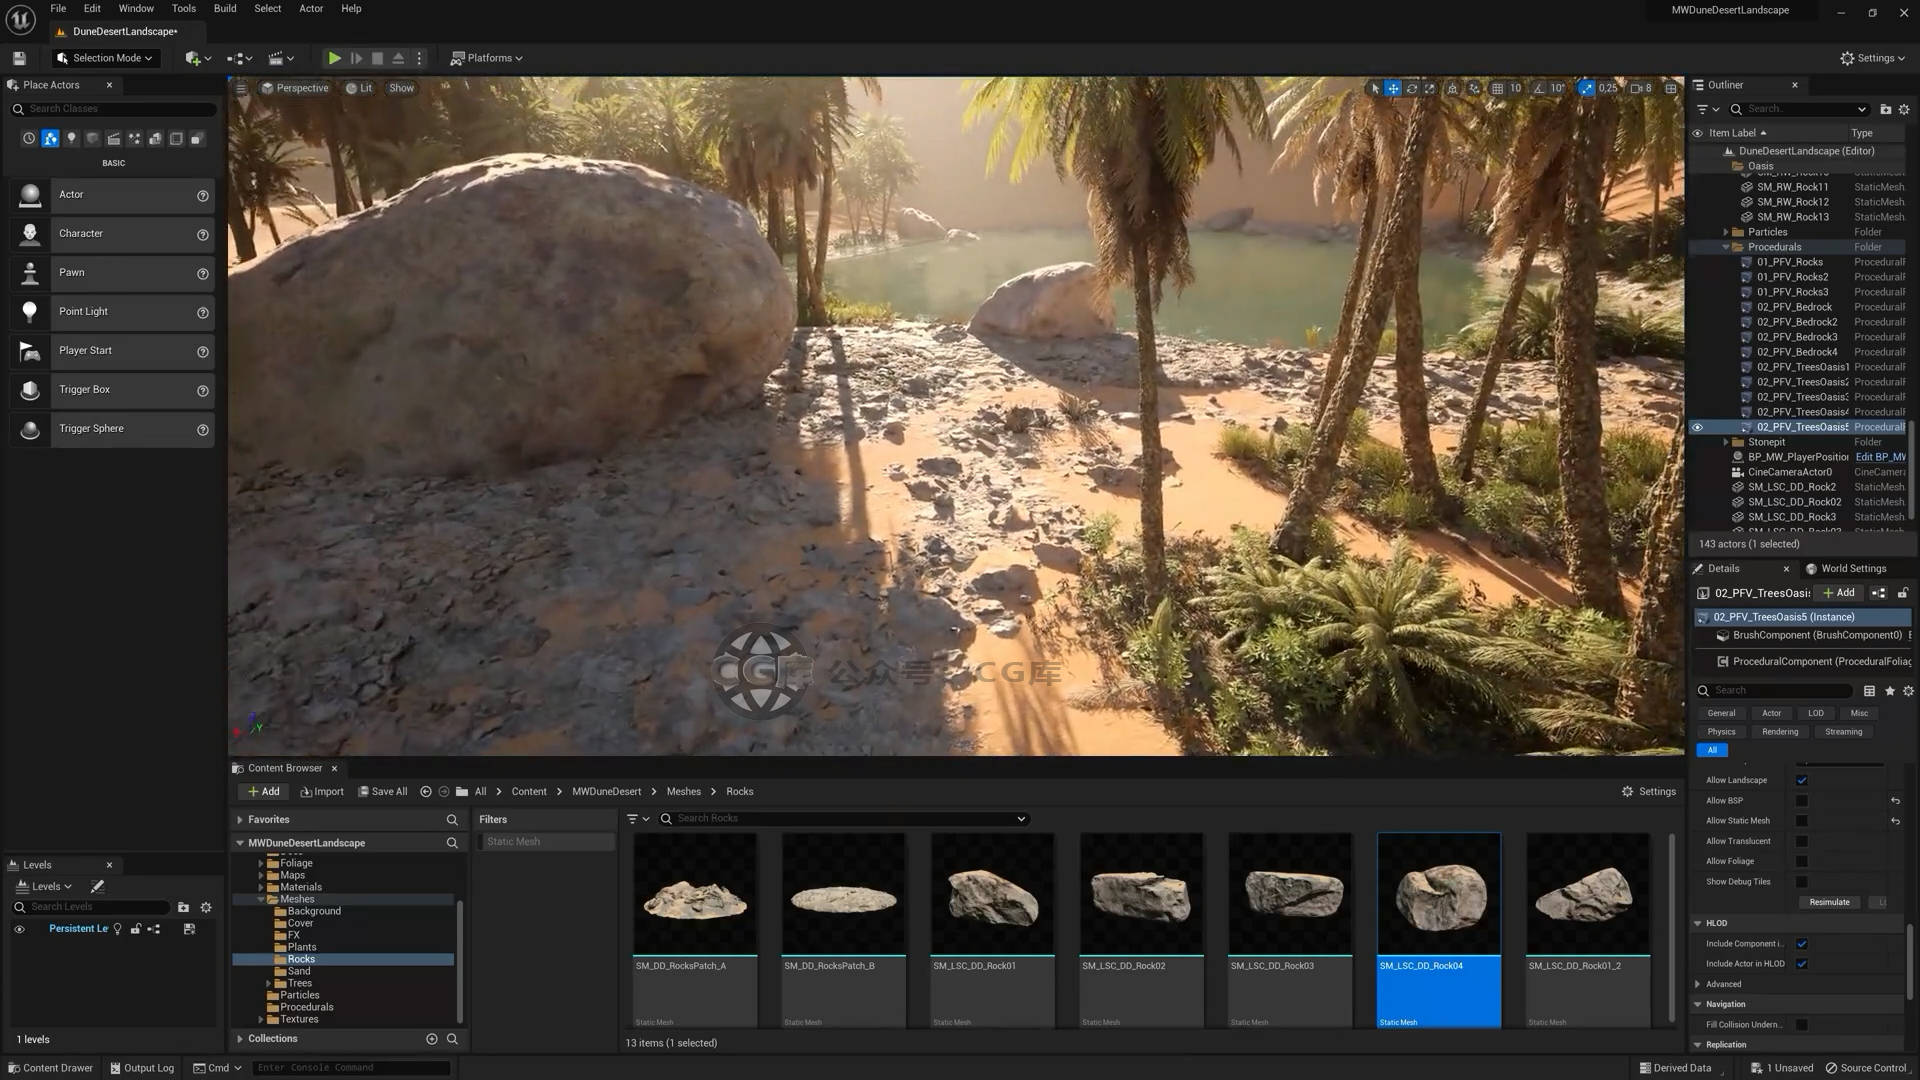Click the Save All button
Screen dimensions: 1920x1080
[382, 792]
